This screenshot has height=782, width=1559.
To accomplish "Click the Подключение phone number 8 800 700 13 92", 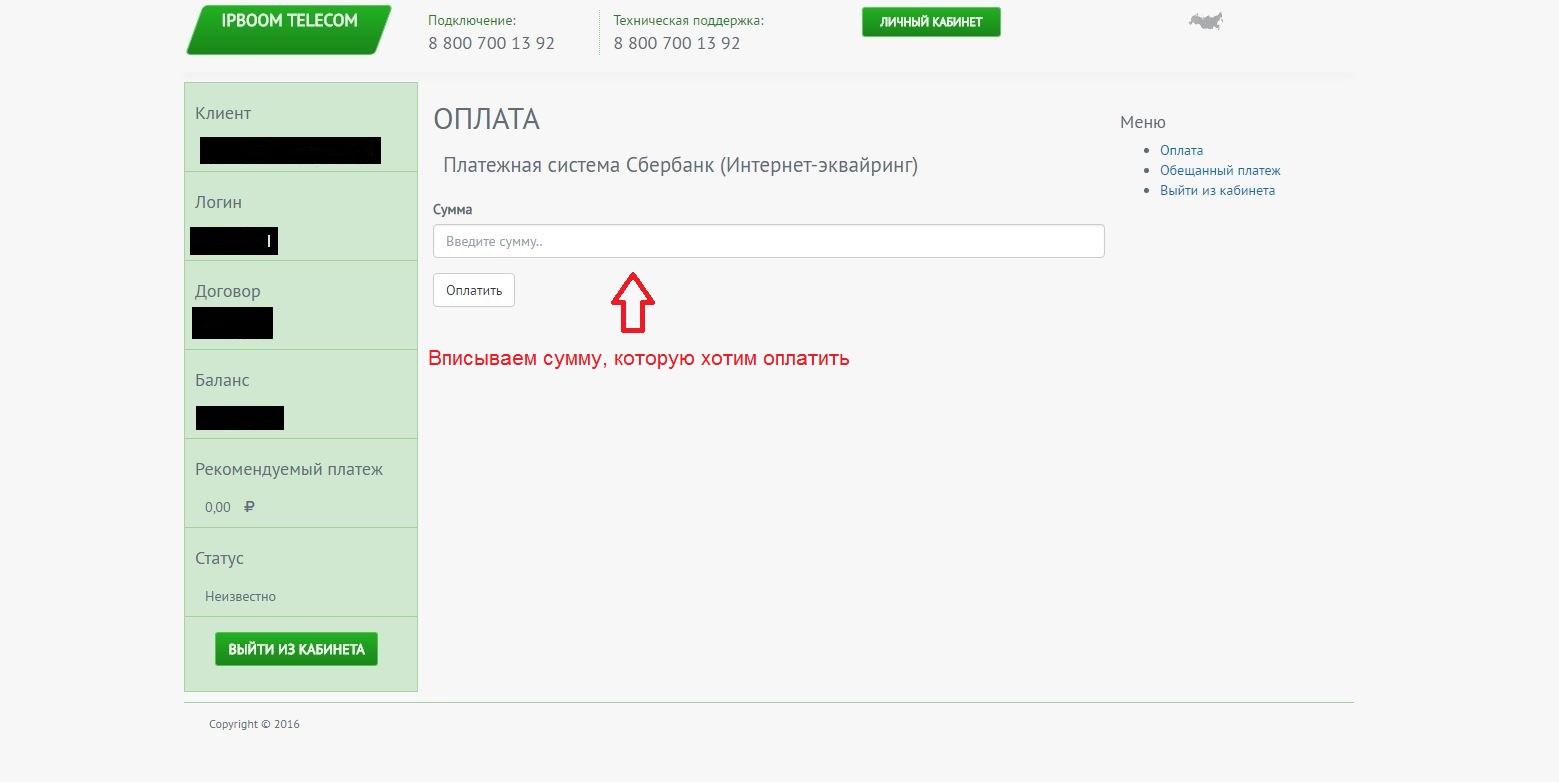I will click(491, 43).
